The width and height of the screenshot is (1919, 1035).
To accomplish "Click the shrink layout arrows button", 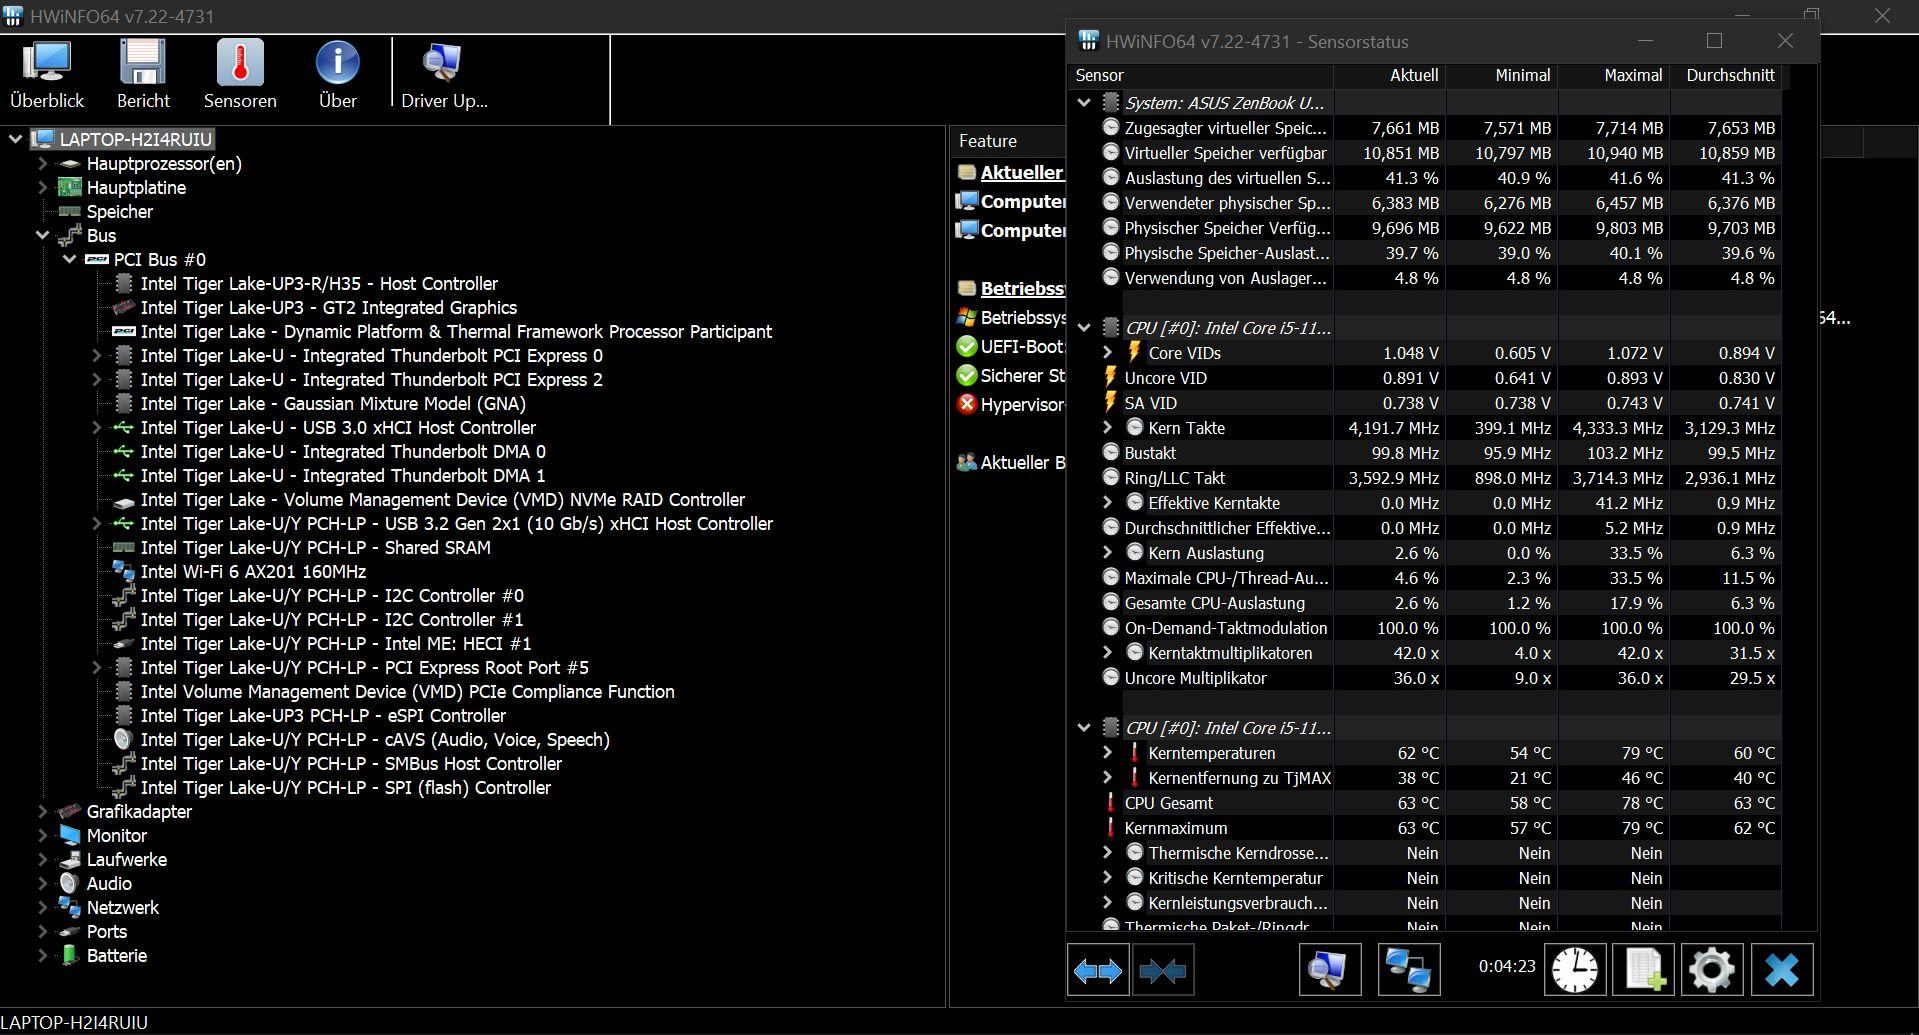I will [1163, 970].
